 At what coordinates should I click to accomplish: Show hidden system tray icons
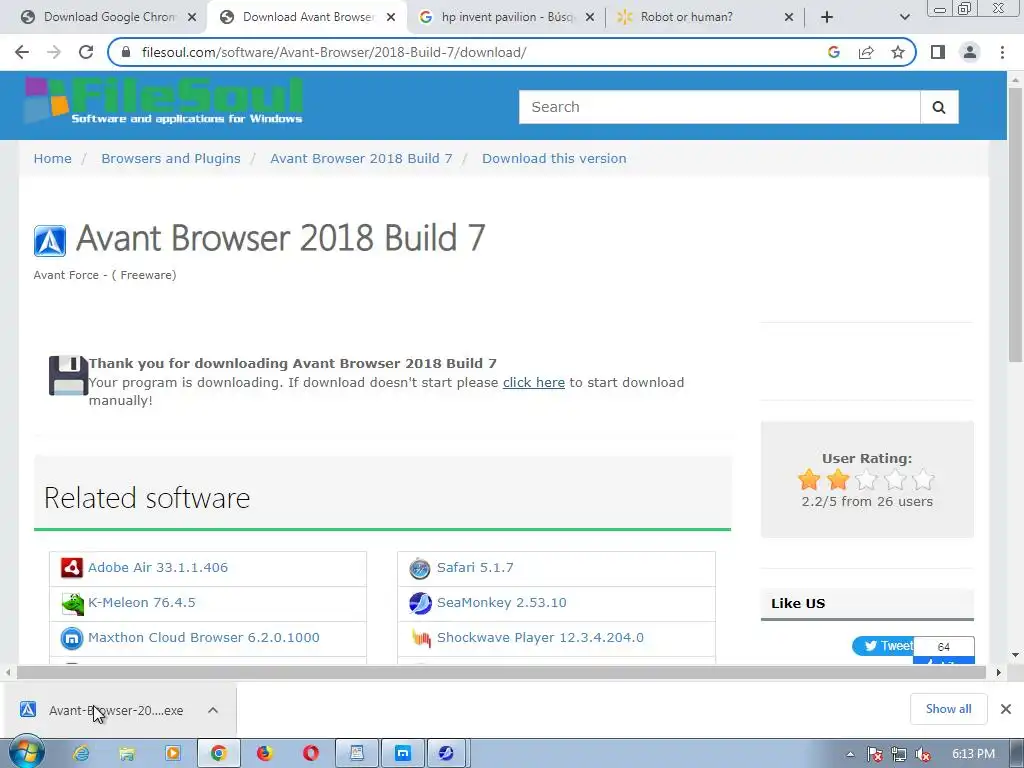pos(850,754)
